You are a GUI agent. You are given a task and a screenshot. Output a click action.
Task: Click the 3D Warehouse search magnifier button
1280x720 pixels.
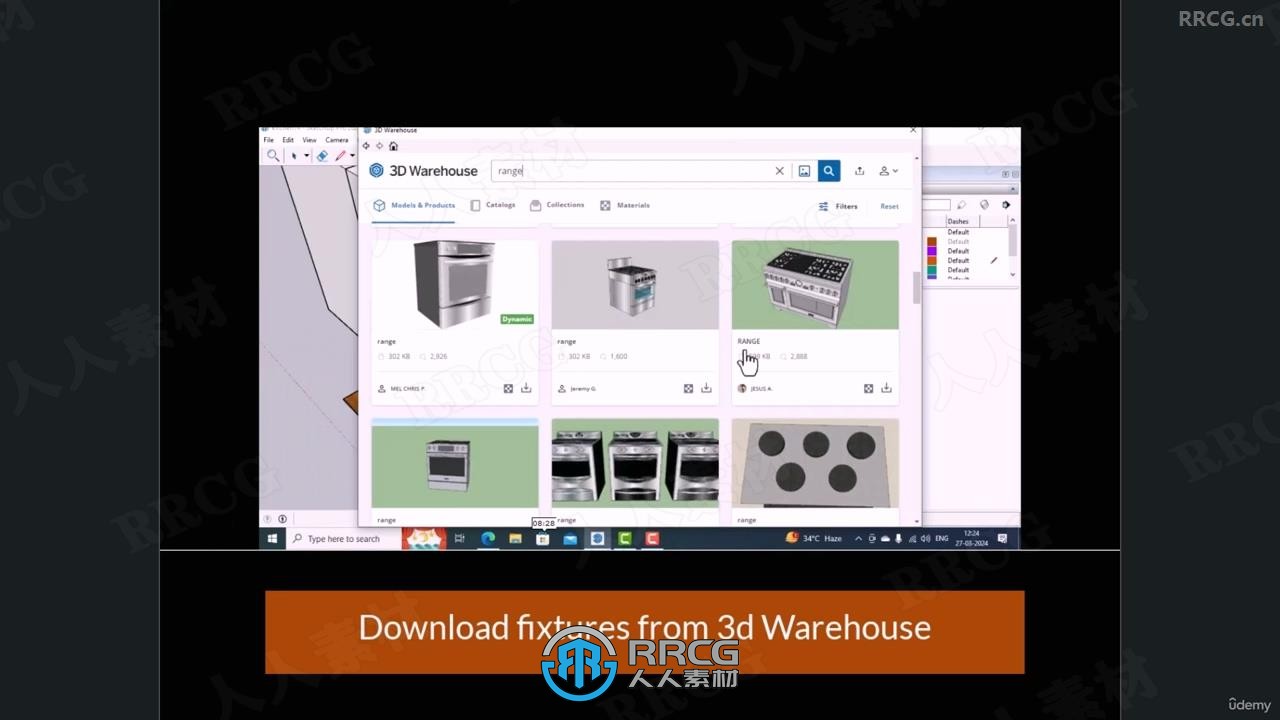point(828,171)
